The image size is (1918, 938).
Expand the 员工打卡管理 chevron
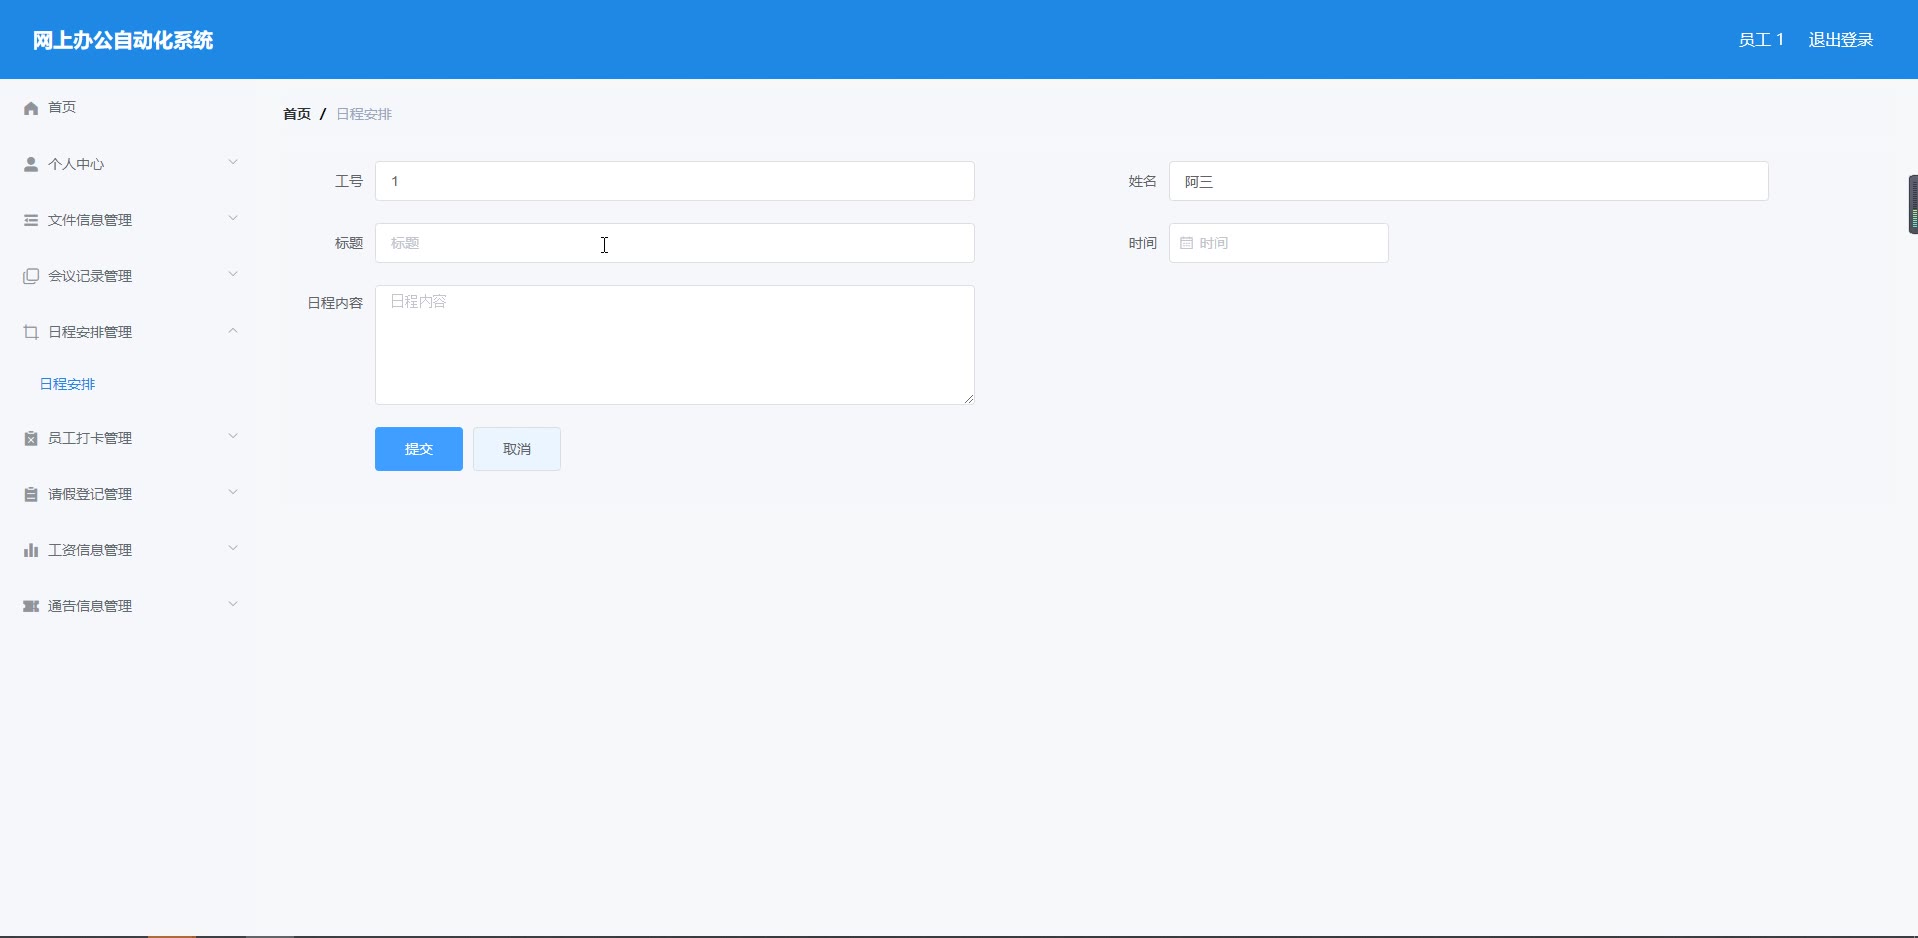[x=233, y=436]
